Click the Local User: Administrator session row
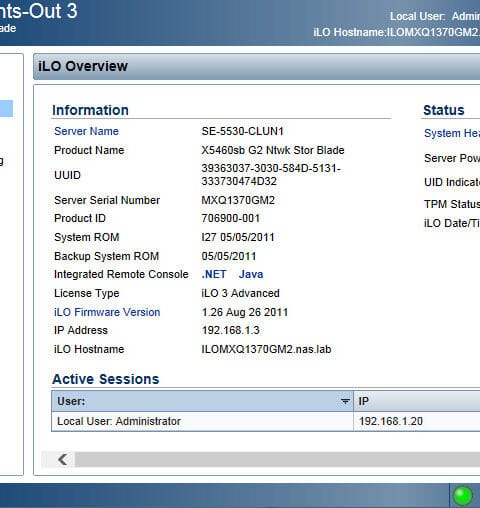The width and height of the screenshot is (480, 508). pyautogui.click(x=266, y=421)
